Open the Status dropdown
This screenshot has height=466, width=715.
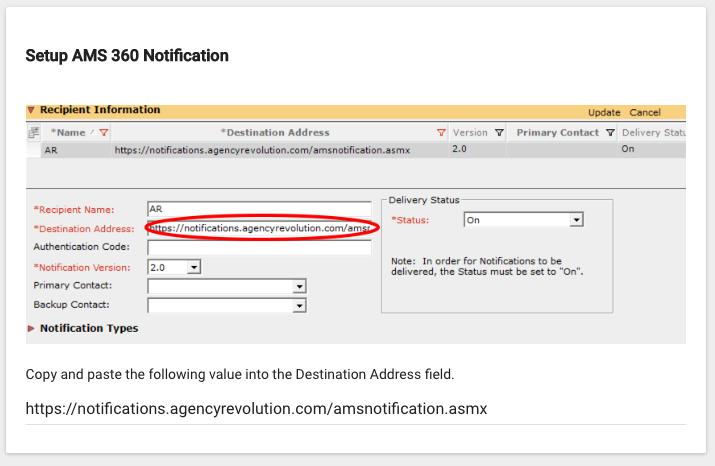click(x=576, y=220)
